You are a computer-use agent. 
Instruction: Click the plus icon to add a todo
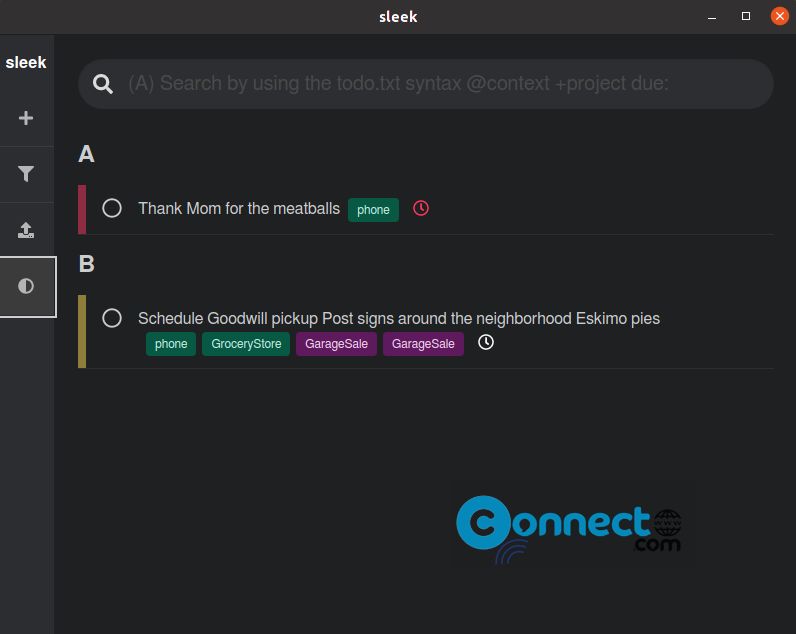(x=26, y=118)
